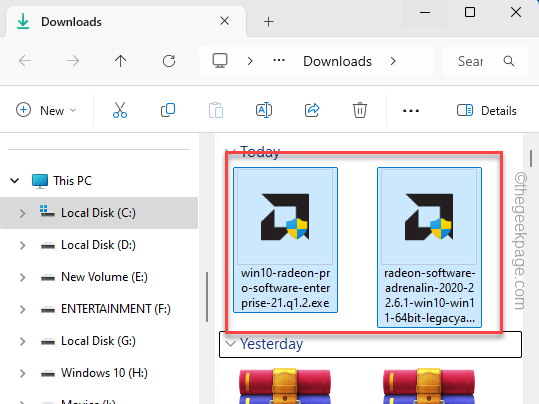Viewport: 539px width, 404px height.
Task: Click the Delete trash icon
Action: [x=360, y=110]
